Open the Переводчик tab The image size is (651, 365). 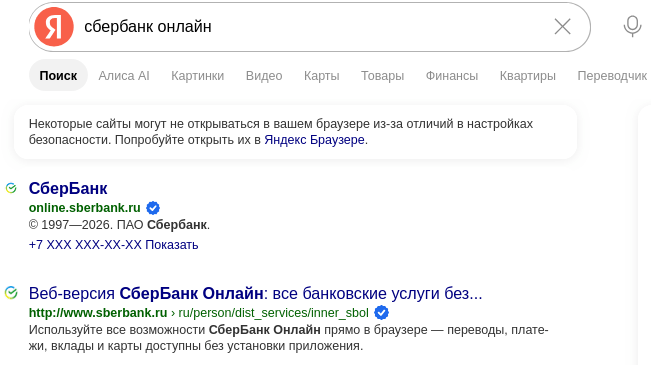click(612, 76)
